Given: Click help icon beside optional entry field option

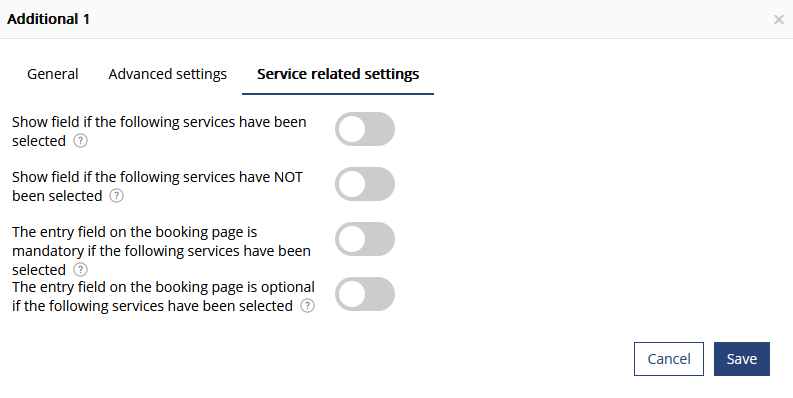Looking at the screenshot, I should pos(307,305).
